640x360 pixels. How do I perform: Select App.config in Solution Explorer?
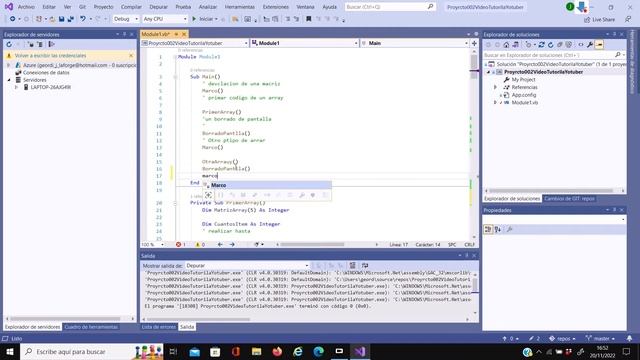click(x=524, y=95)
